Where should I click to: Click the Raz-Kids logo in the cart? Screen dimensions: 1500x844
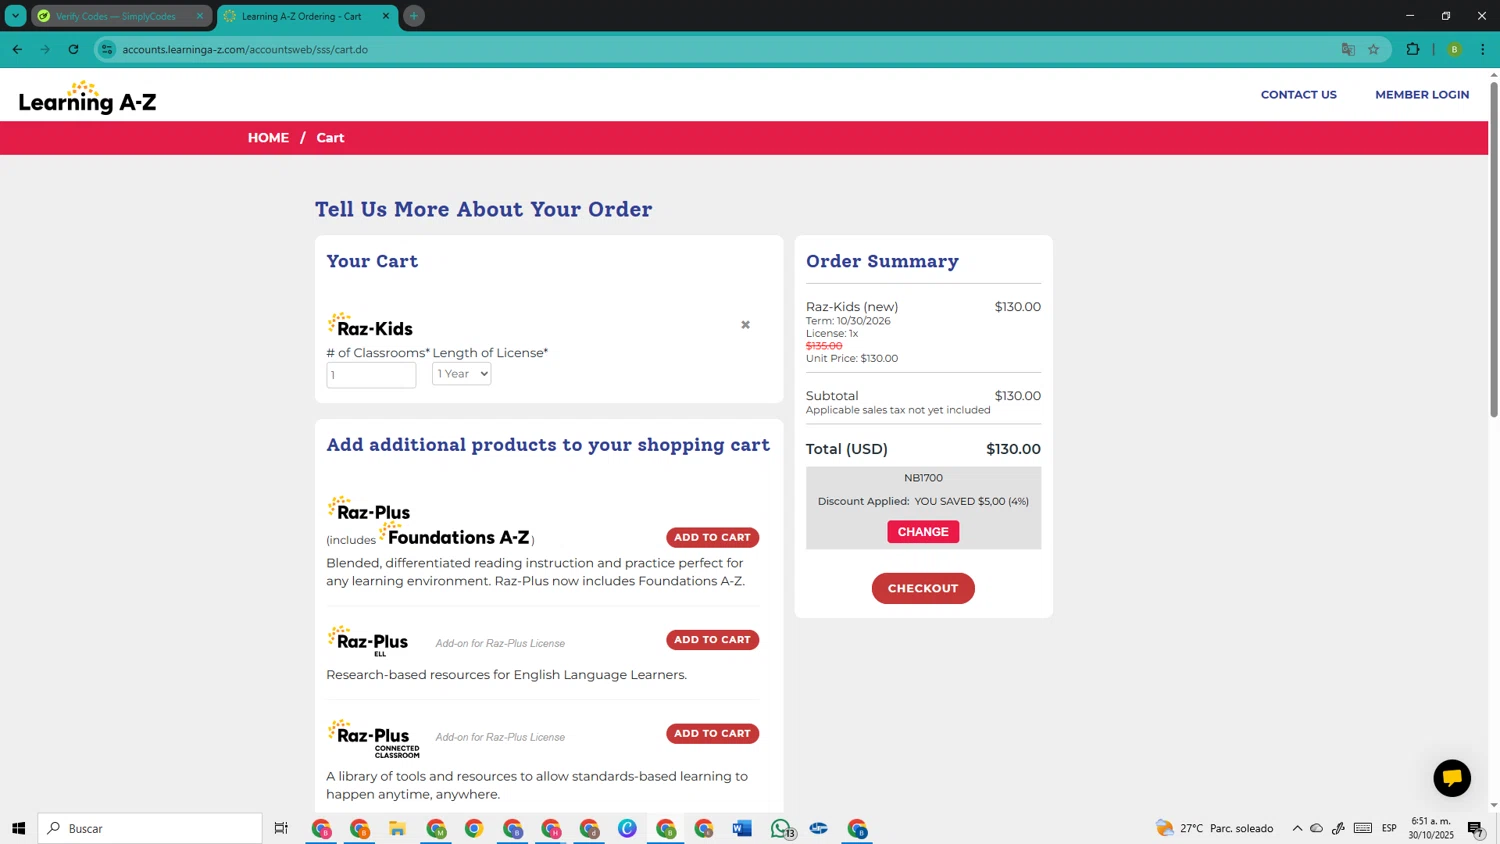[369, 325]
